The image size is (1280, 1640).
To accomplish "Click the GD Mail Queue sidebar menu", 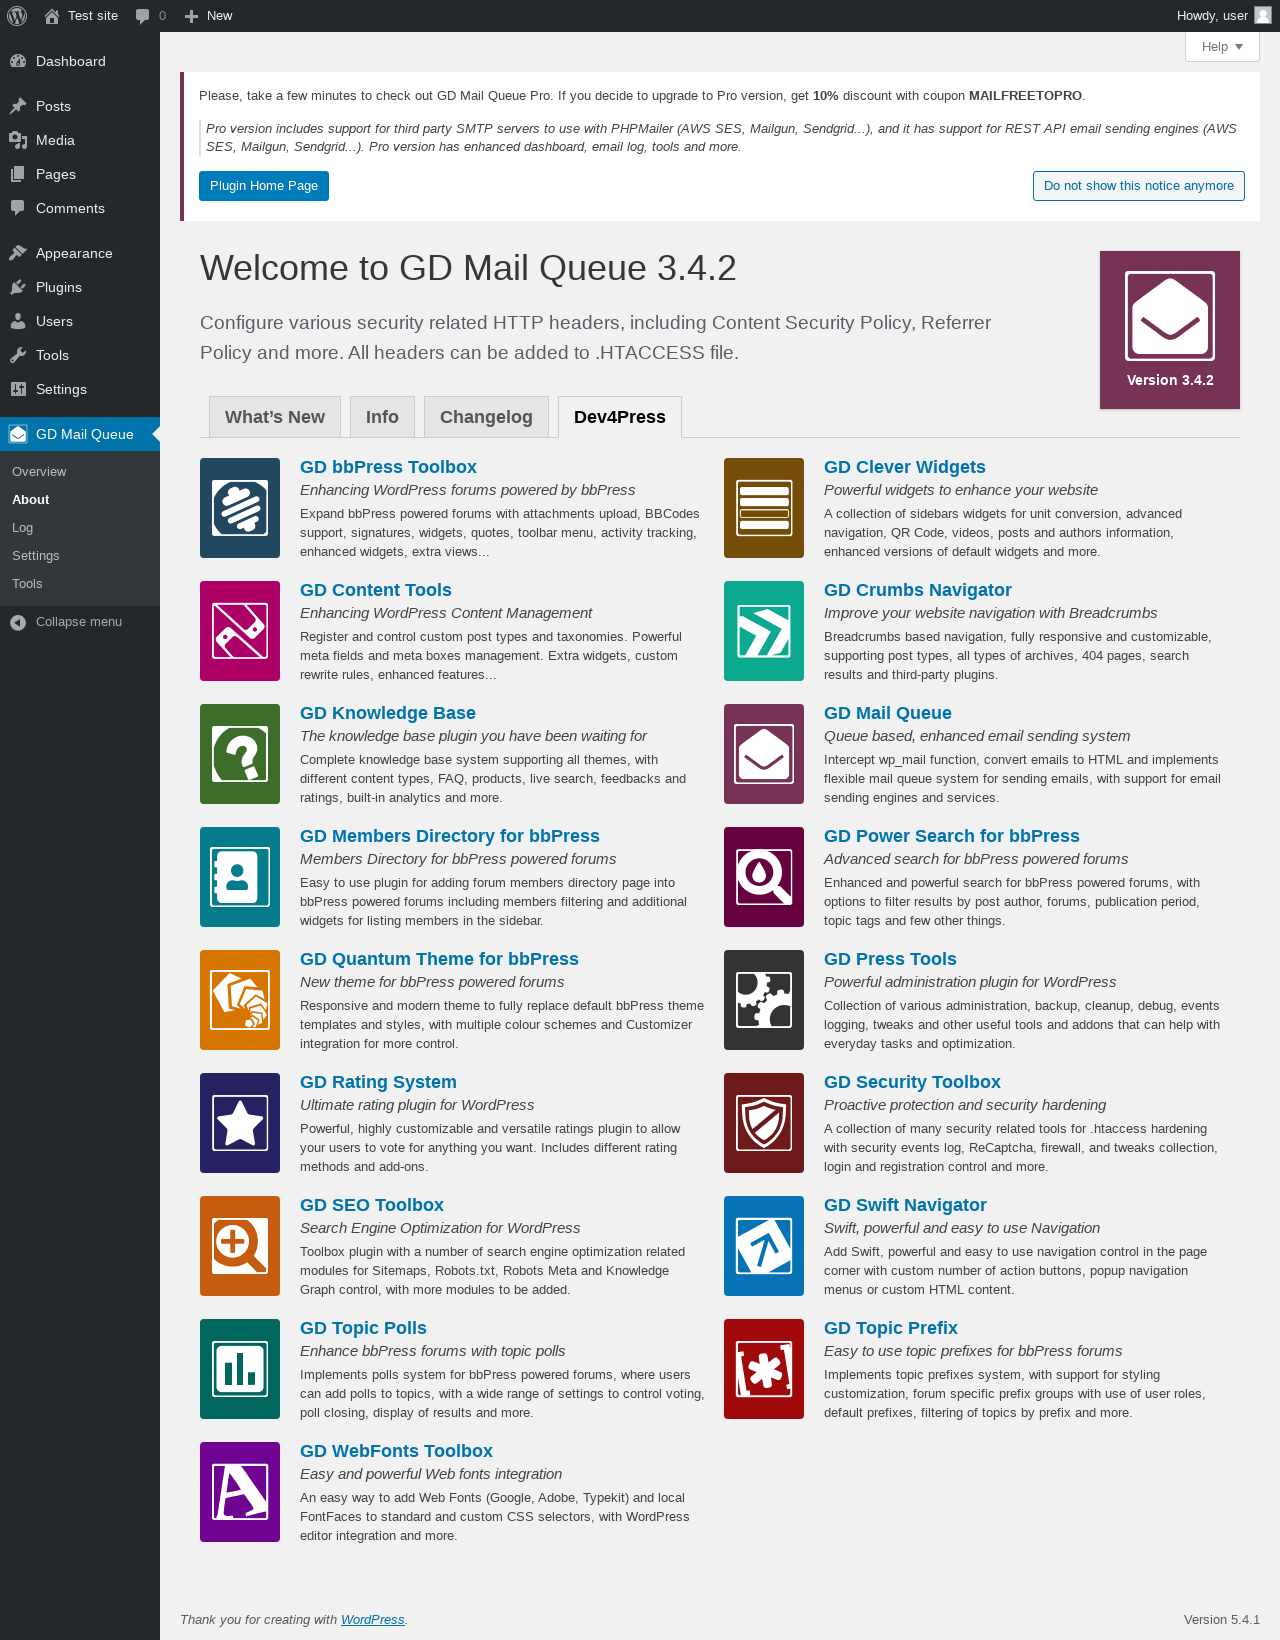I will click(x=80, y=434).
